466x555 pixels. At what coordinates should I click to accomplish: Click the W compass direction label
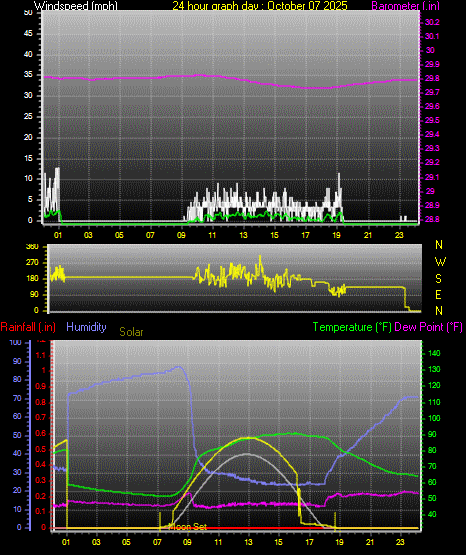(x=440, y=262)
